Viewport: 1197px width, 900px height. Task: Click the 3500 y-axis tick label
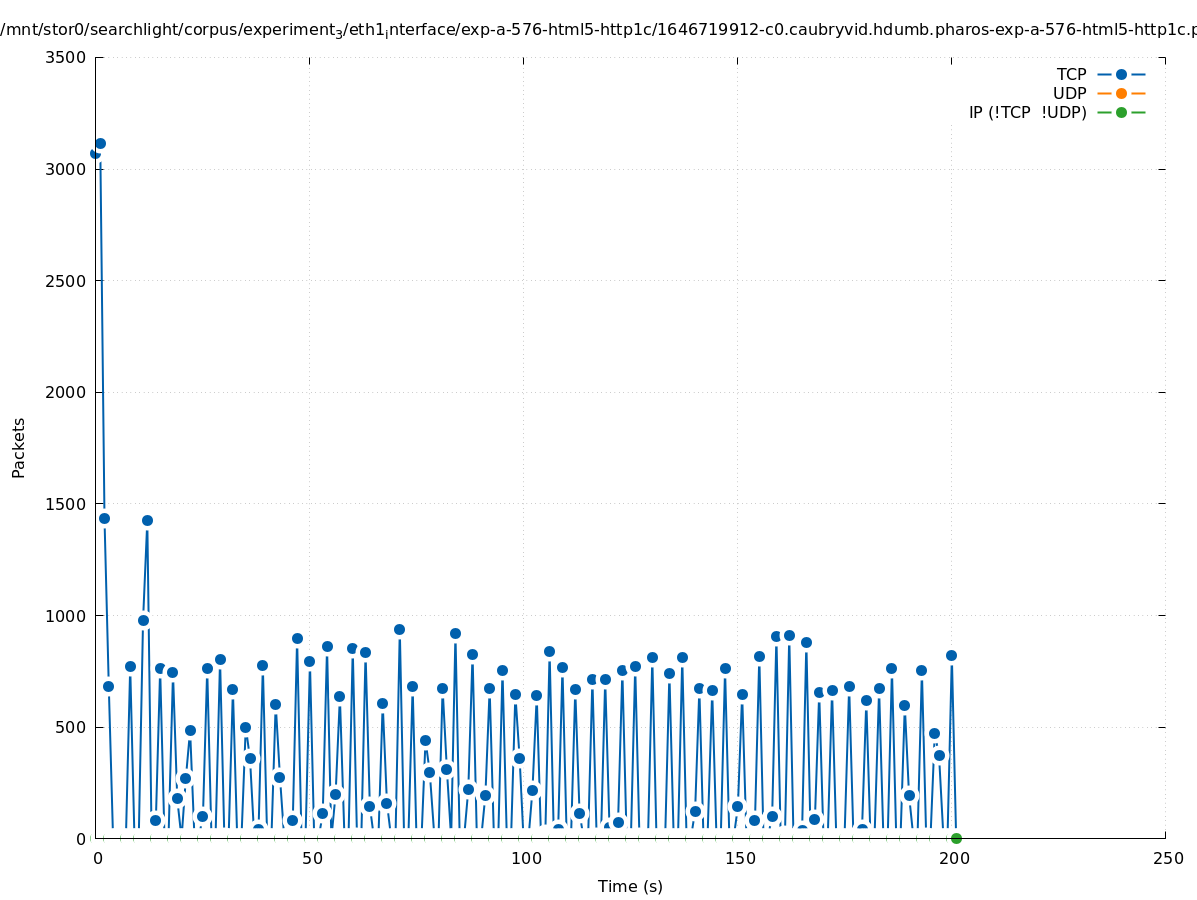[x=66, y=57]
